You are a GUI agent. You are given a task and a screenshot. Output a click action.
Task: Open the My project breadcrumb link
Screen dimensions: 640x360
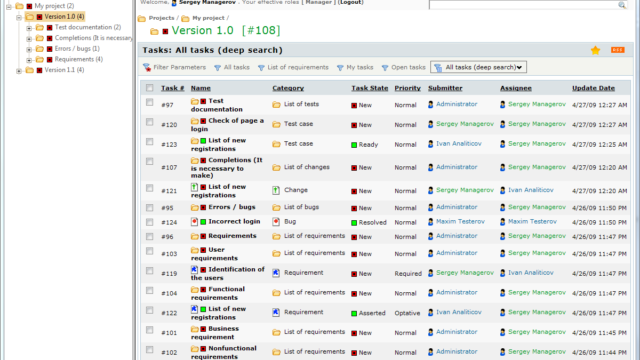208,18
